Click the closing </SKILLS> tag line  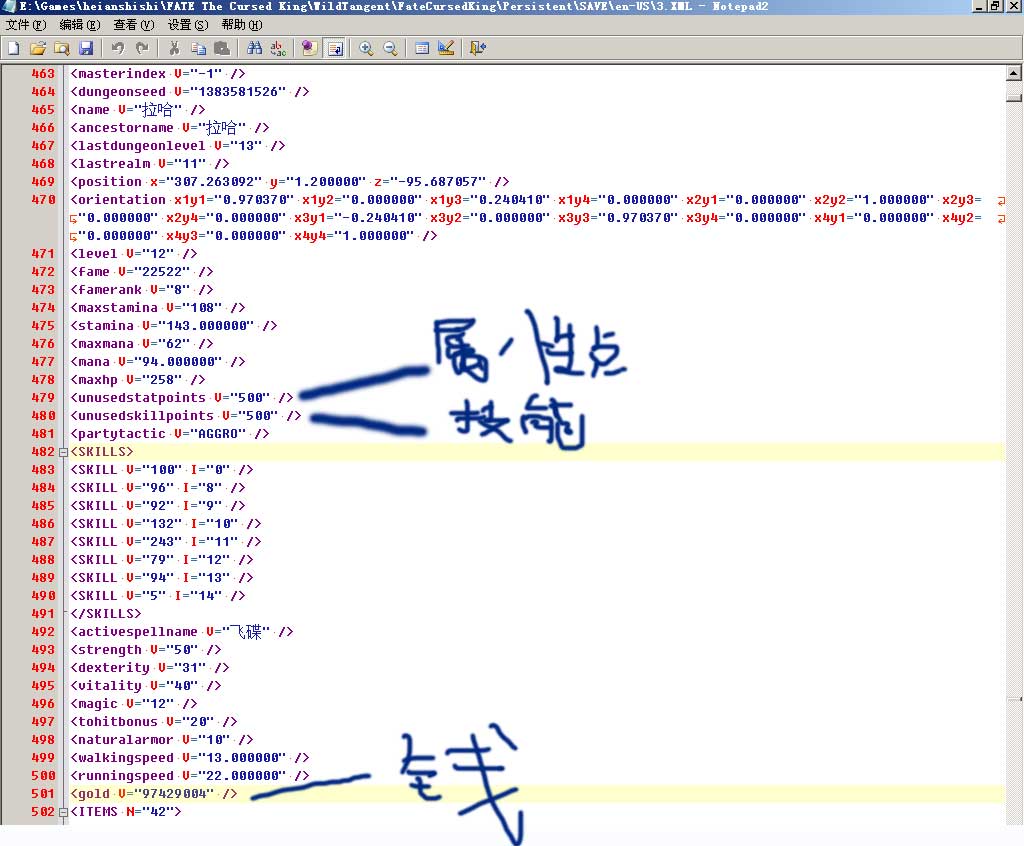106,614
